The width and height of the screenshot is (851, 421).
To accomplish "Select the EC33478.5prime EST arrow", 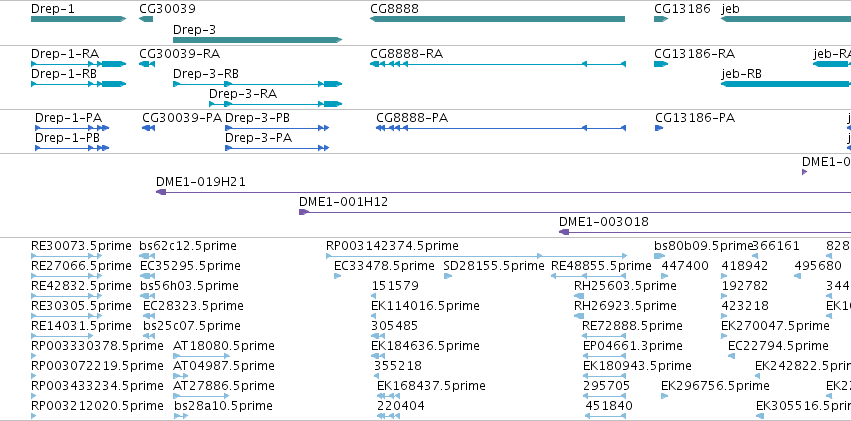I will point(338,276).
